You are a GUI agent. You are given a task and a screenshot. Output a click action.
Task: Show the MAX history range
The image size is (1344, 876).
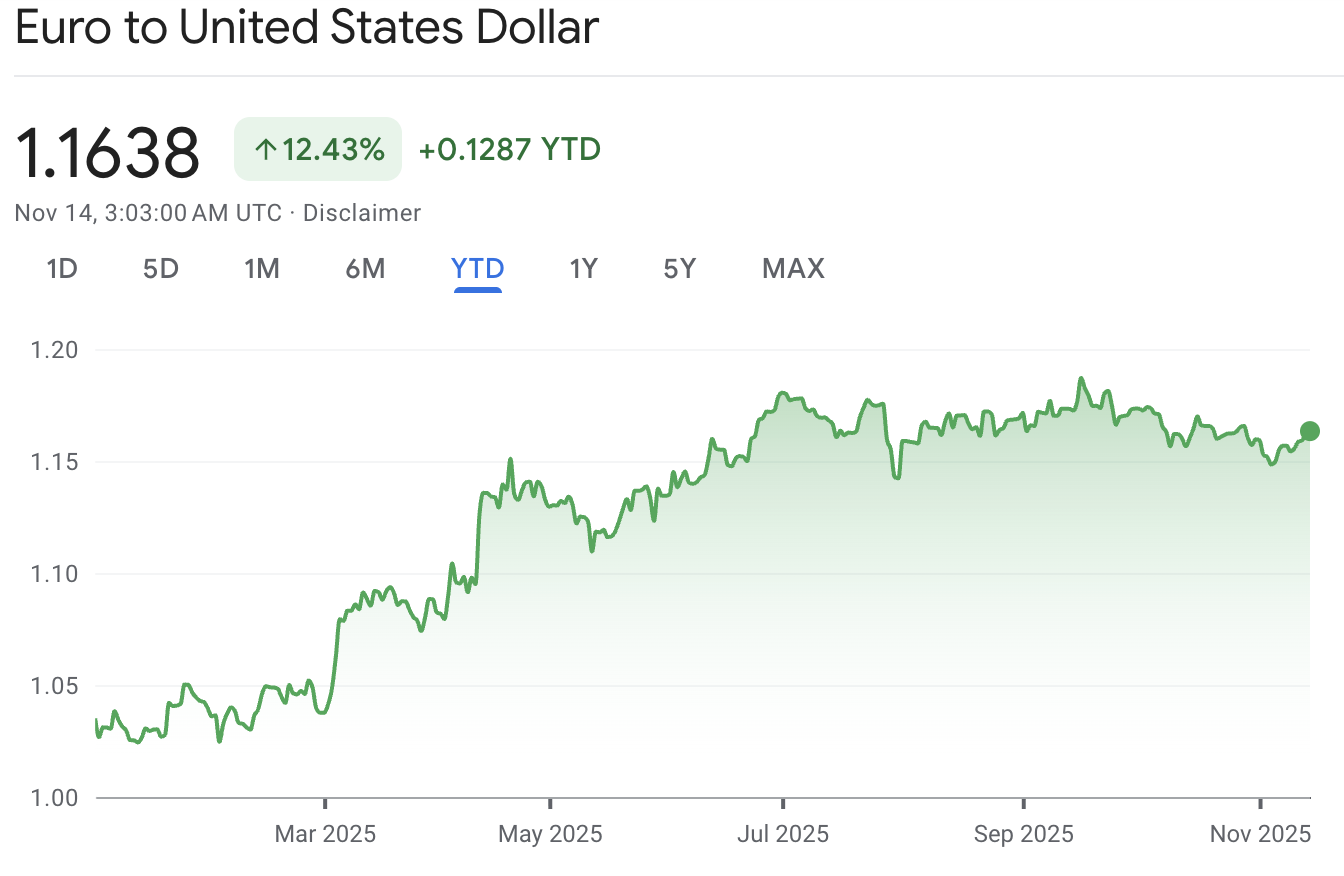(793, 268)
